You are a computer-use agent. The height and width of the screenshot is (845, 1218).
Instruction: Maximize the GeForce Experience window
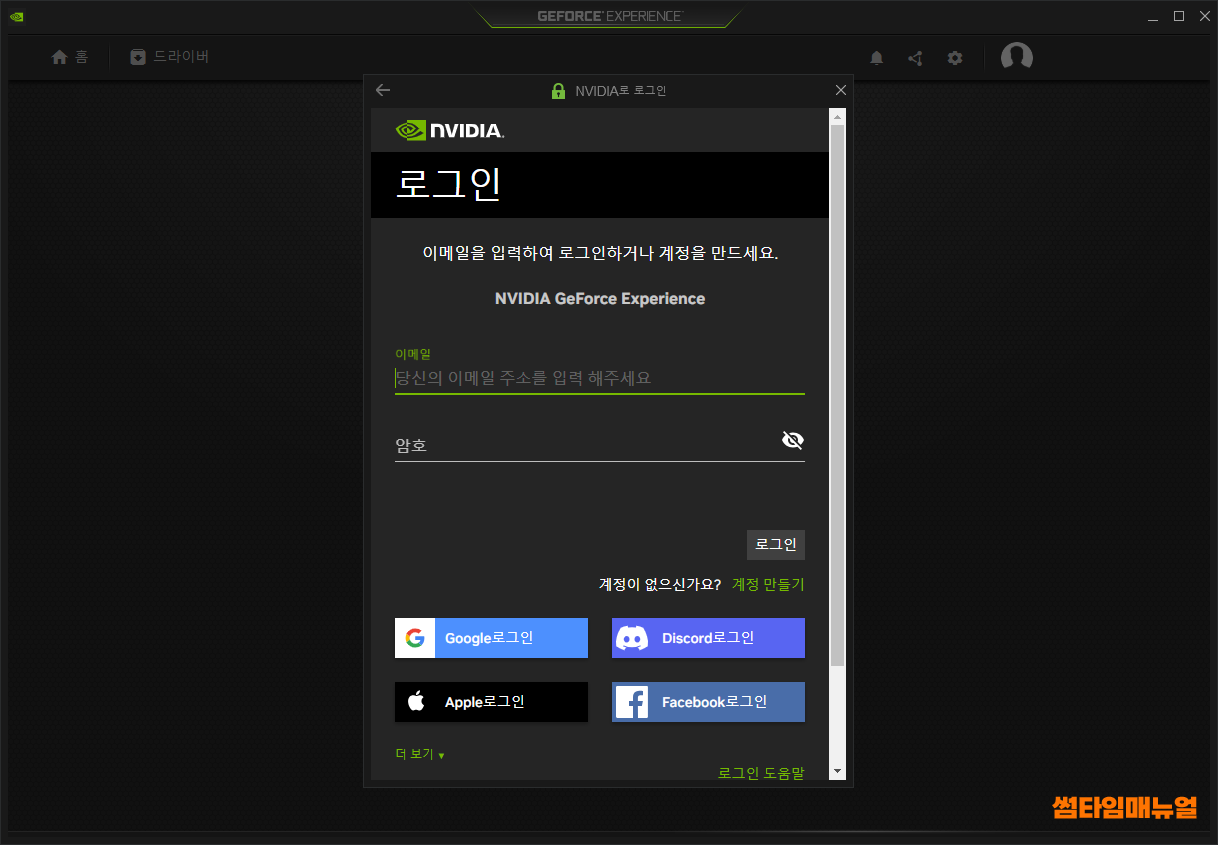[x=1179, y=16]
